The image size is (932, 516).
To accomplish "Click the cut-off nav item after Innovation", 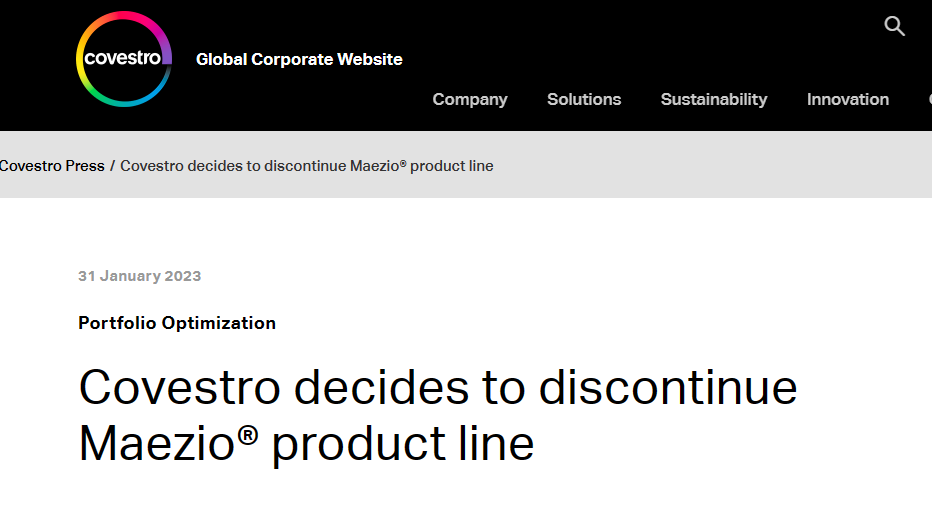I will coord(930,99).
